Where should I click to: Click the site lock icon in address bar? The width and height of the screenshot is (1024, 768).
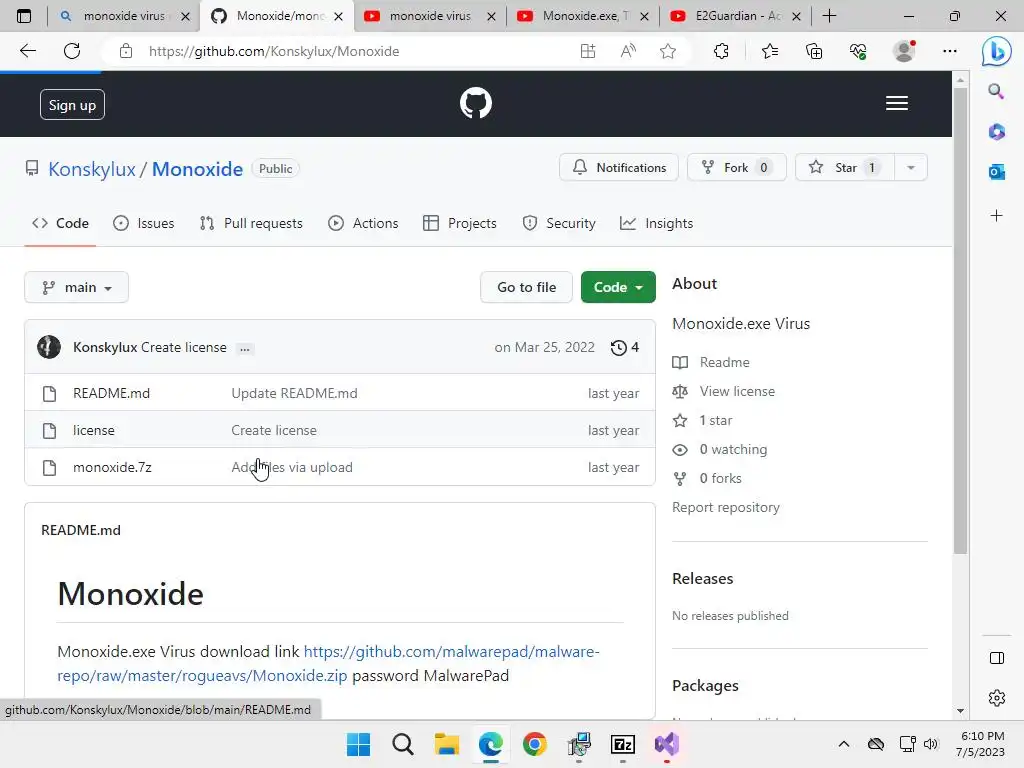click(x=126, y=51)
